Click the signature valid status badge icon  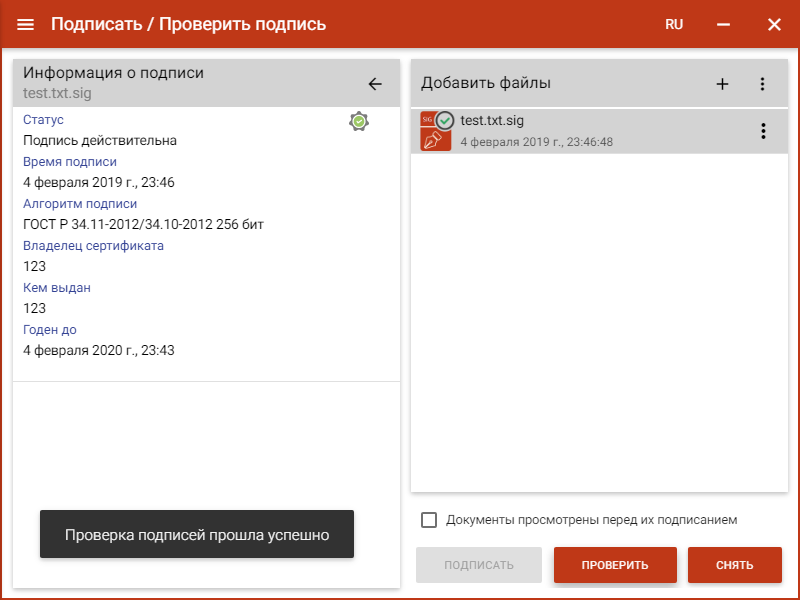click(359, 121)
